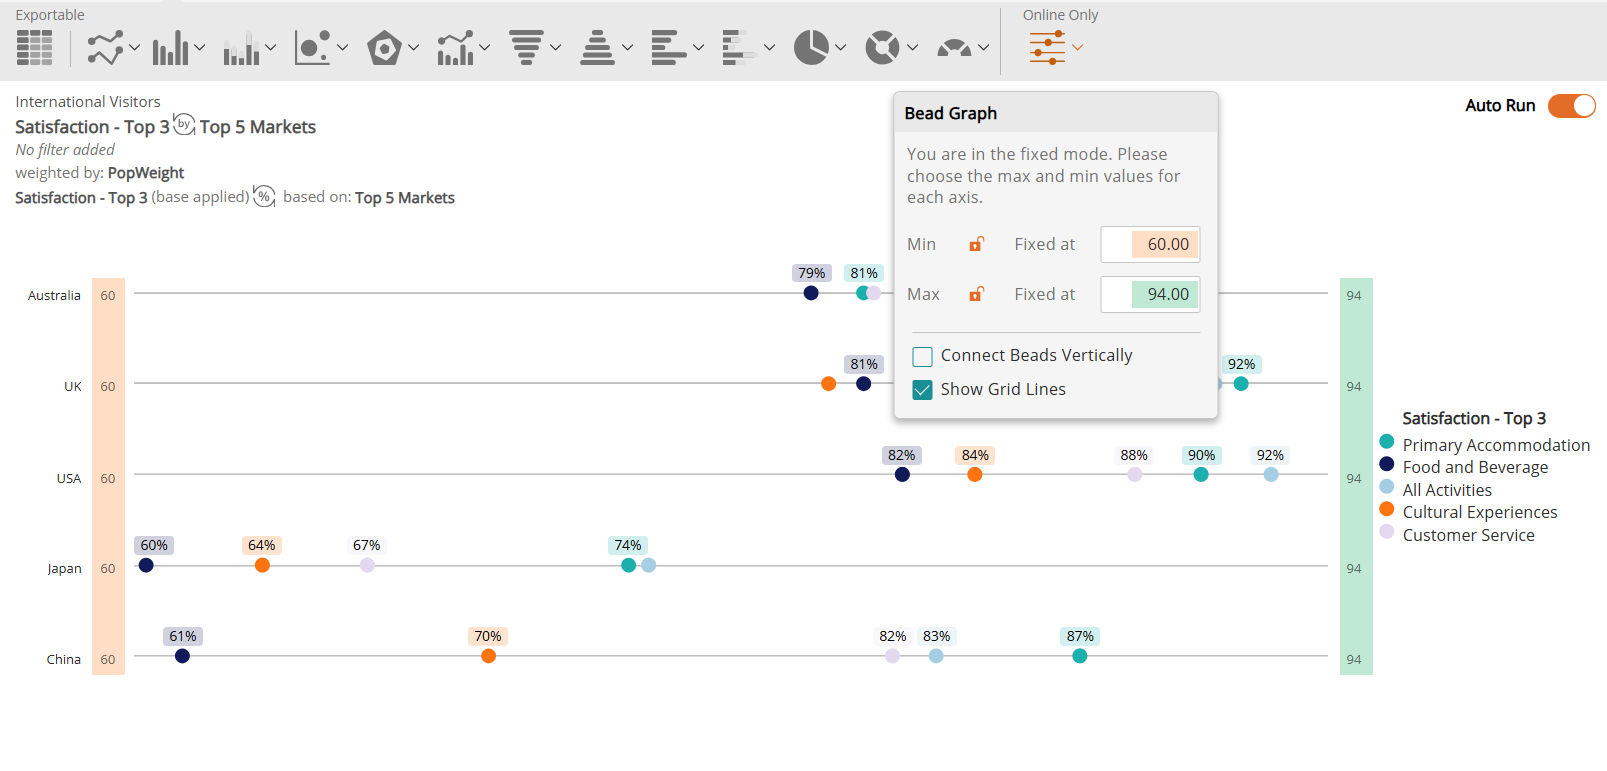This screenshot has width=1607, height=771.
Task: Click the Primary Accommodation legend swatch
Action: click(1387, 441)
